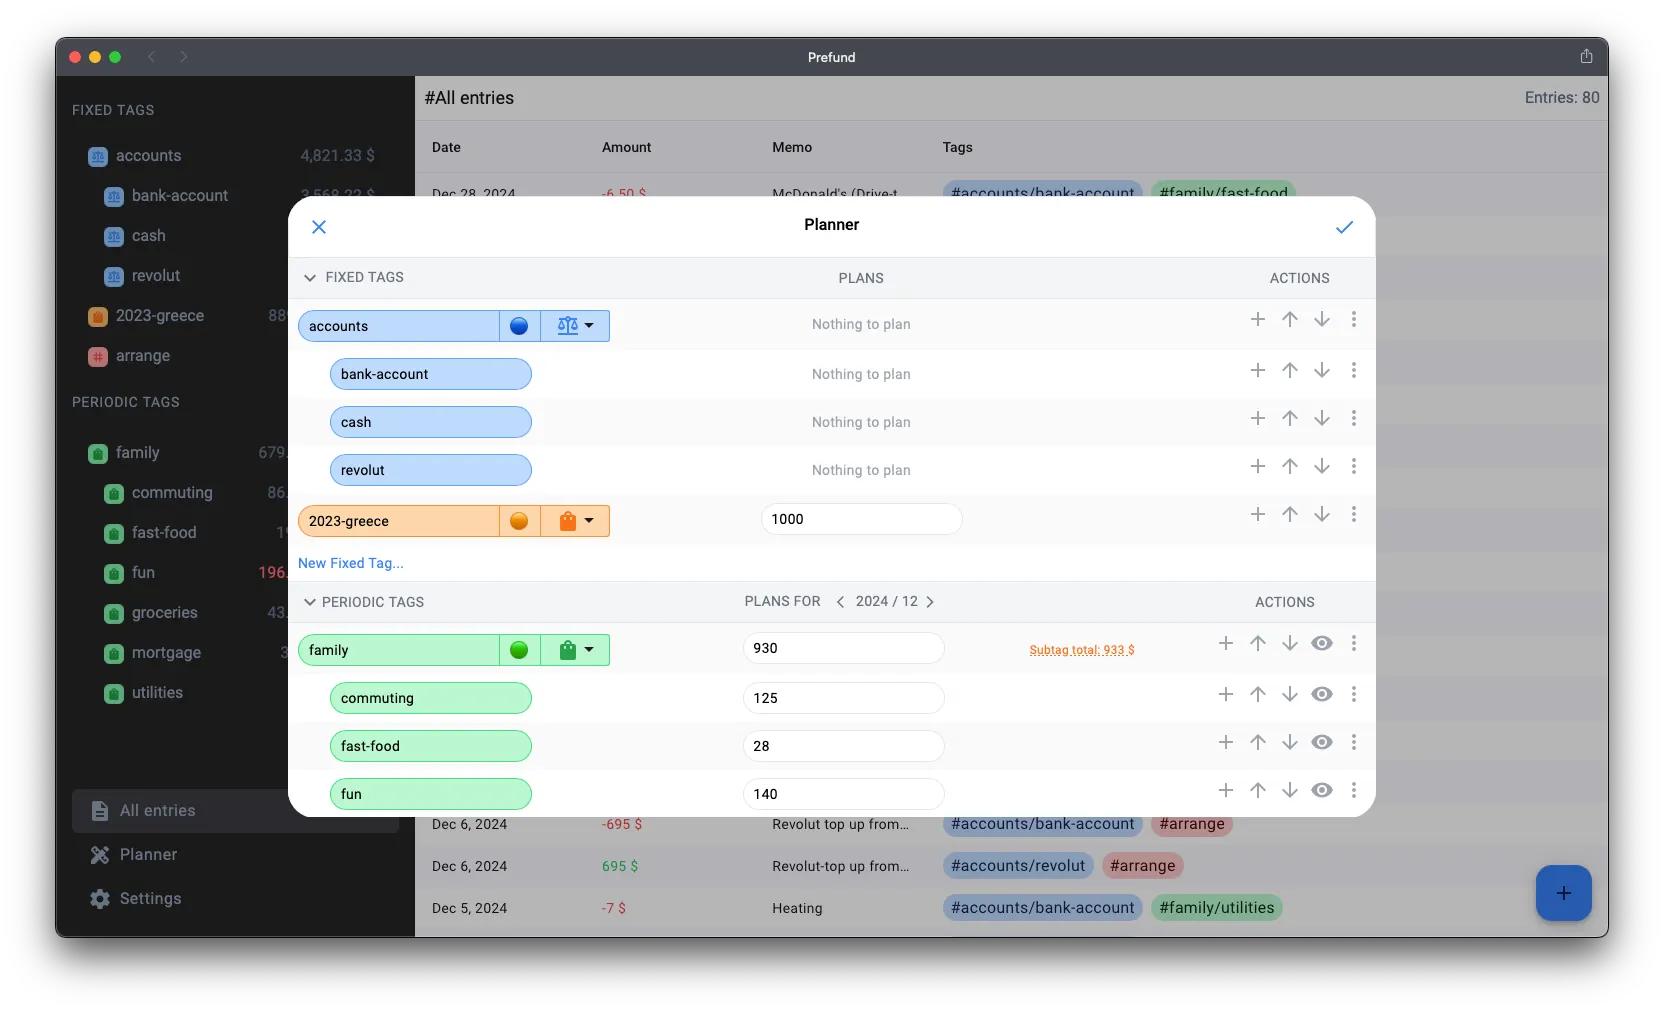Image resolution: width=1664 pixels, height=1011 pixels.
Task: Click blue floating add entry button
Action: tap(1564, 893)
